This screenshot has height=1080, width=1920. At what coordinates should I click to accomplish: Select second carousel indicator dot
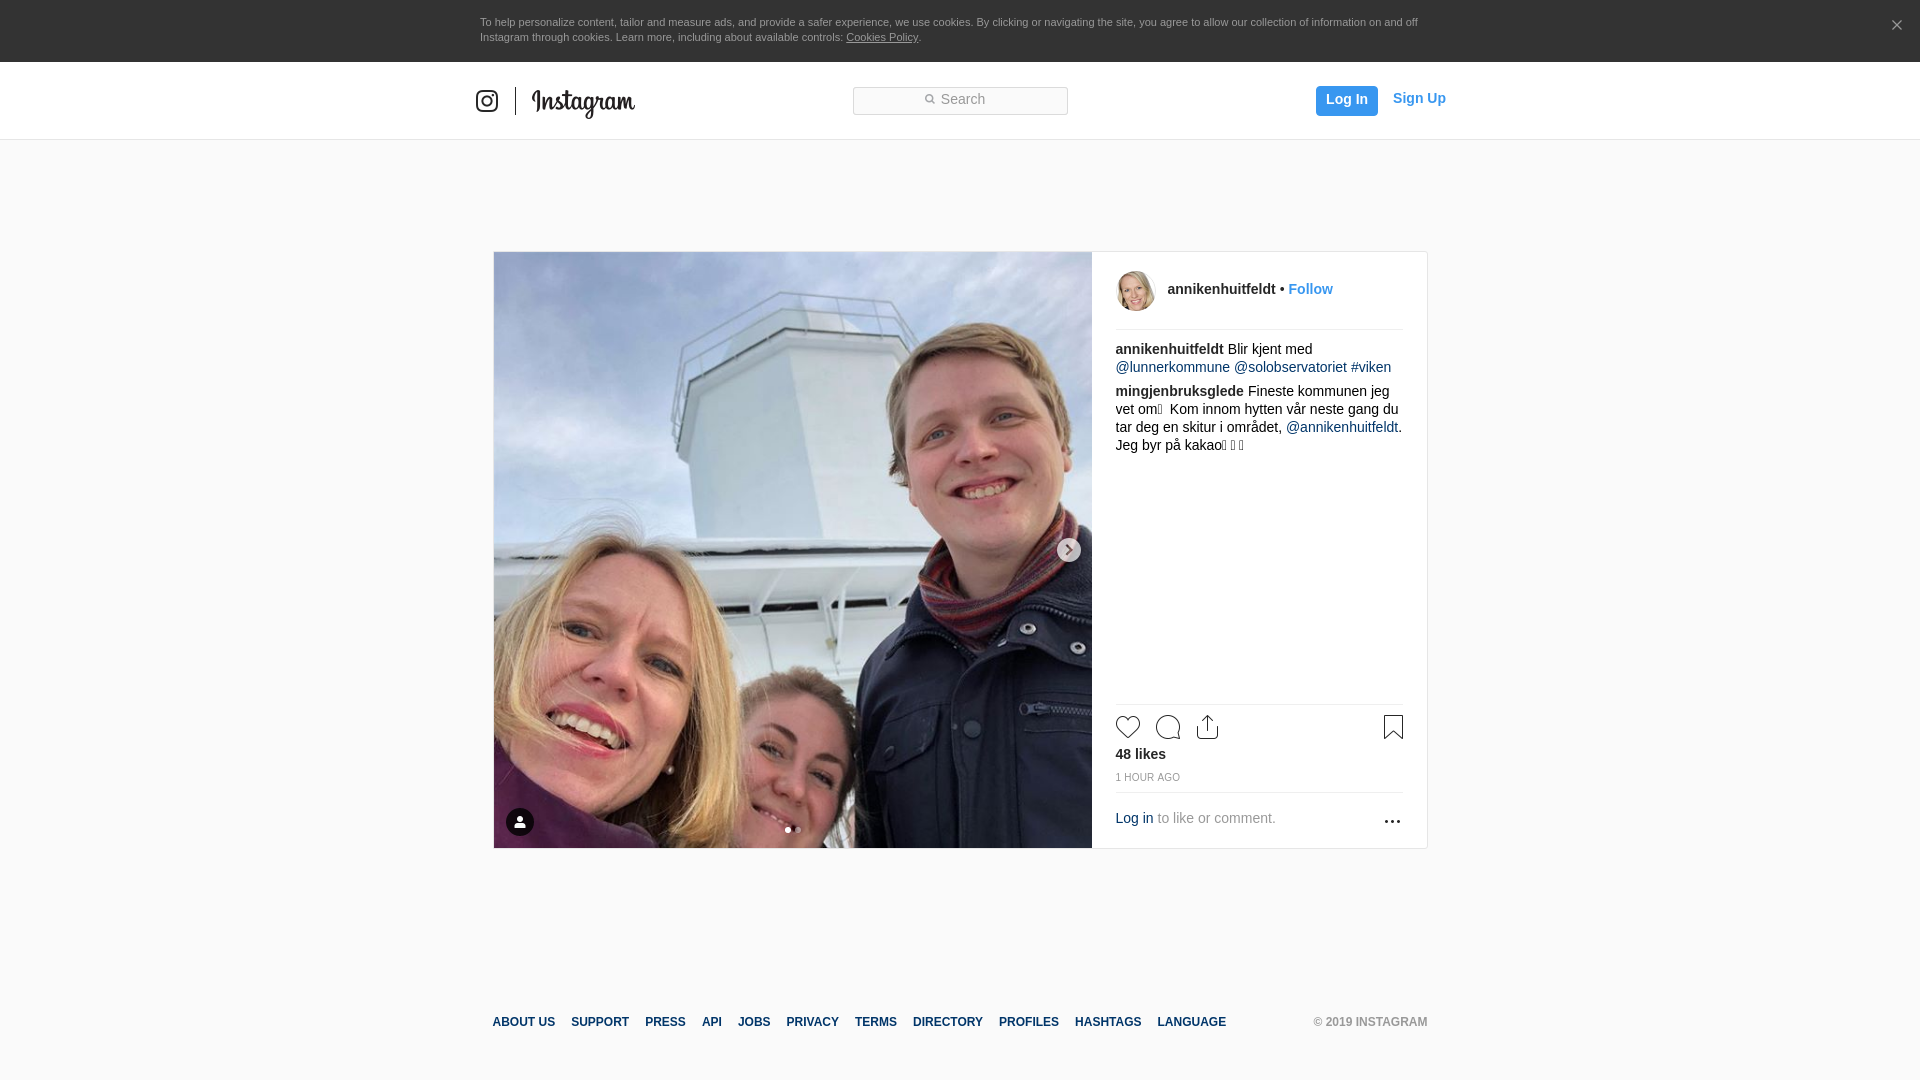[x=798, y=830]
